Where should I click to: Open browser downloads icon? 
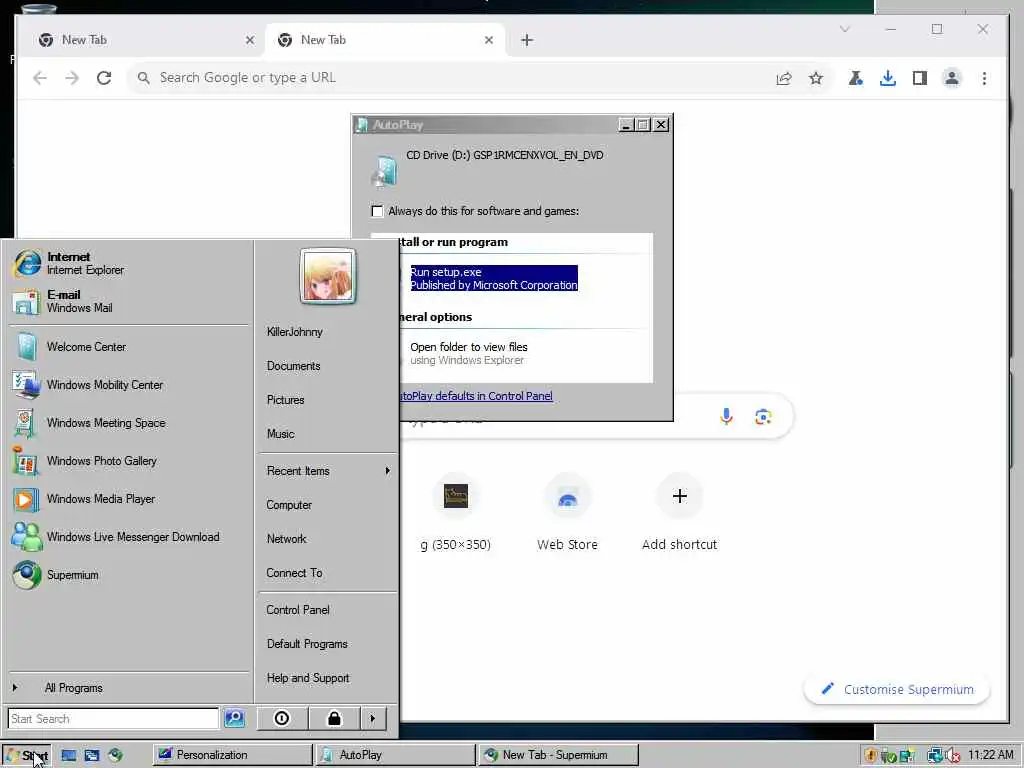click(888, 78)
